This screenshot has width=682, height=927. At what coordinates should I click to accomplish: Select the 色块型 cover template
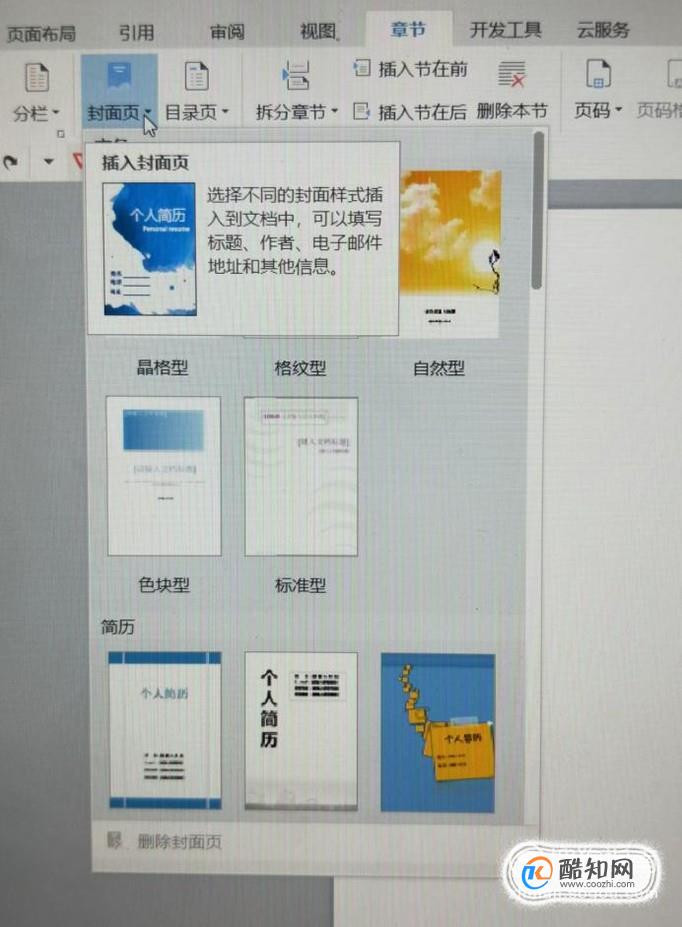point(164,476)
